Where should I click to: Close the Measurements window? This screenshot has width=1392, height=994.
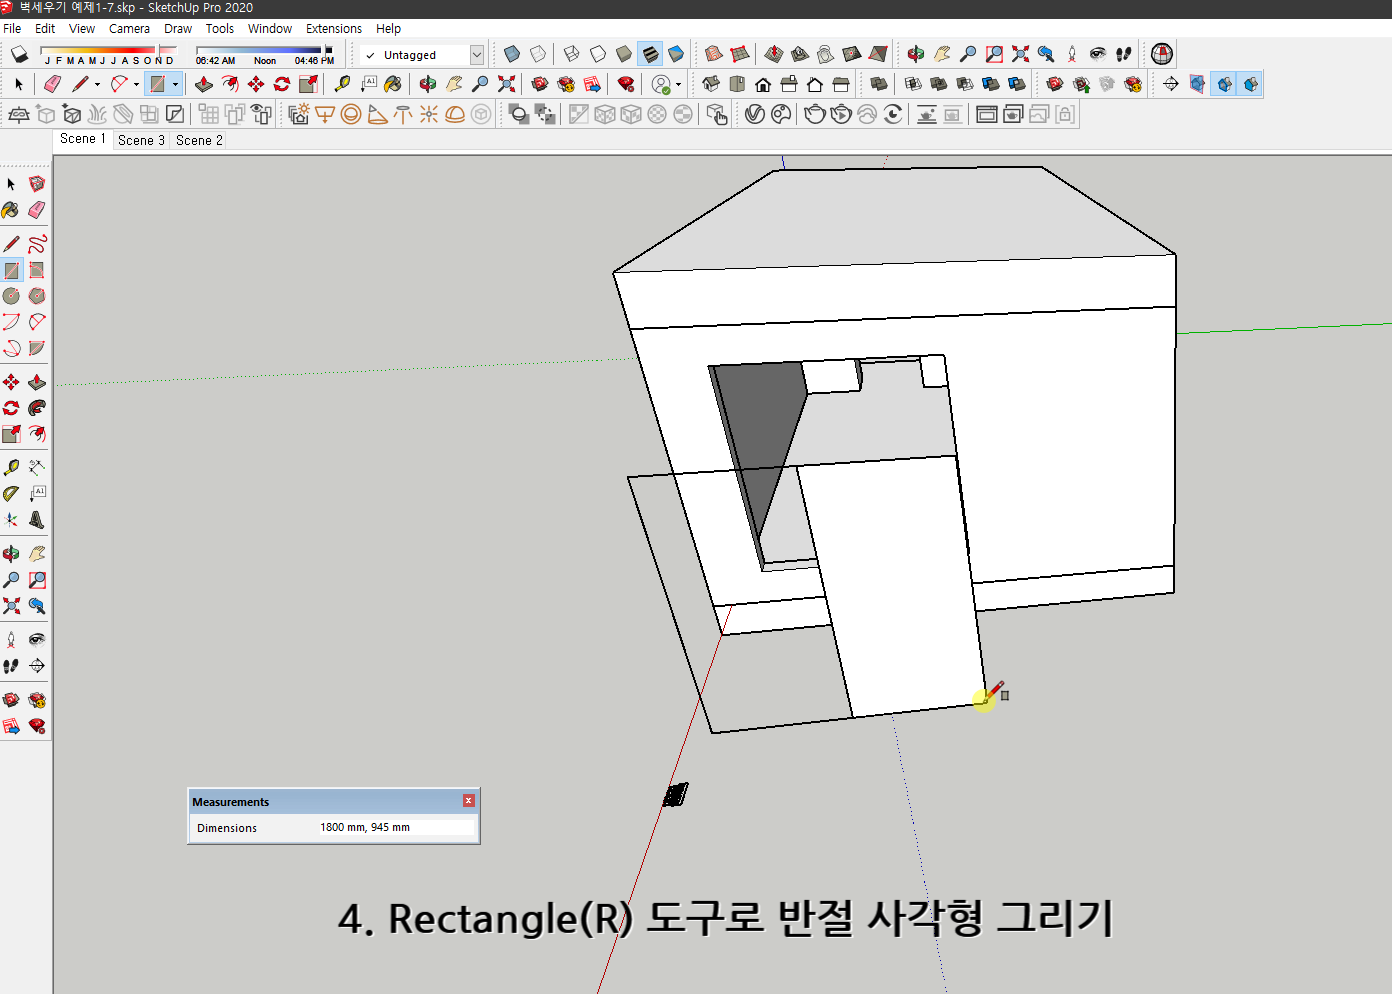(x=468, y=800)
